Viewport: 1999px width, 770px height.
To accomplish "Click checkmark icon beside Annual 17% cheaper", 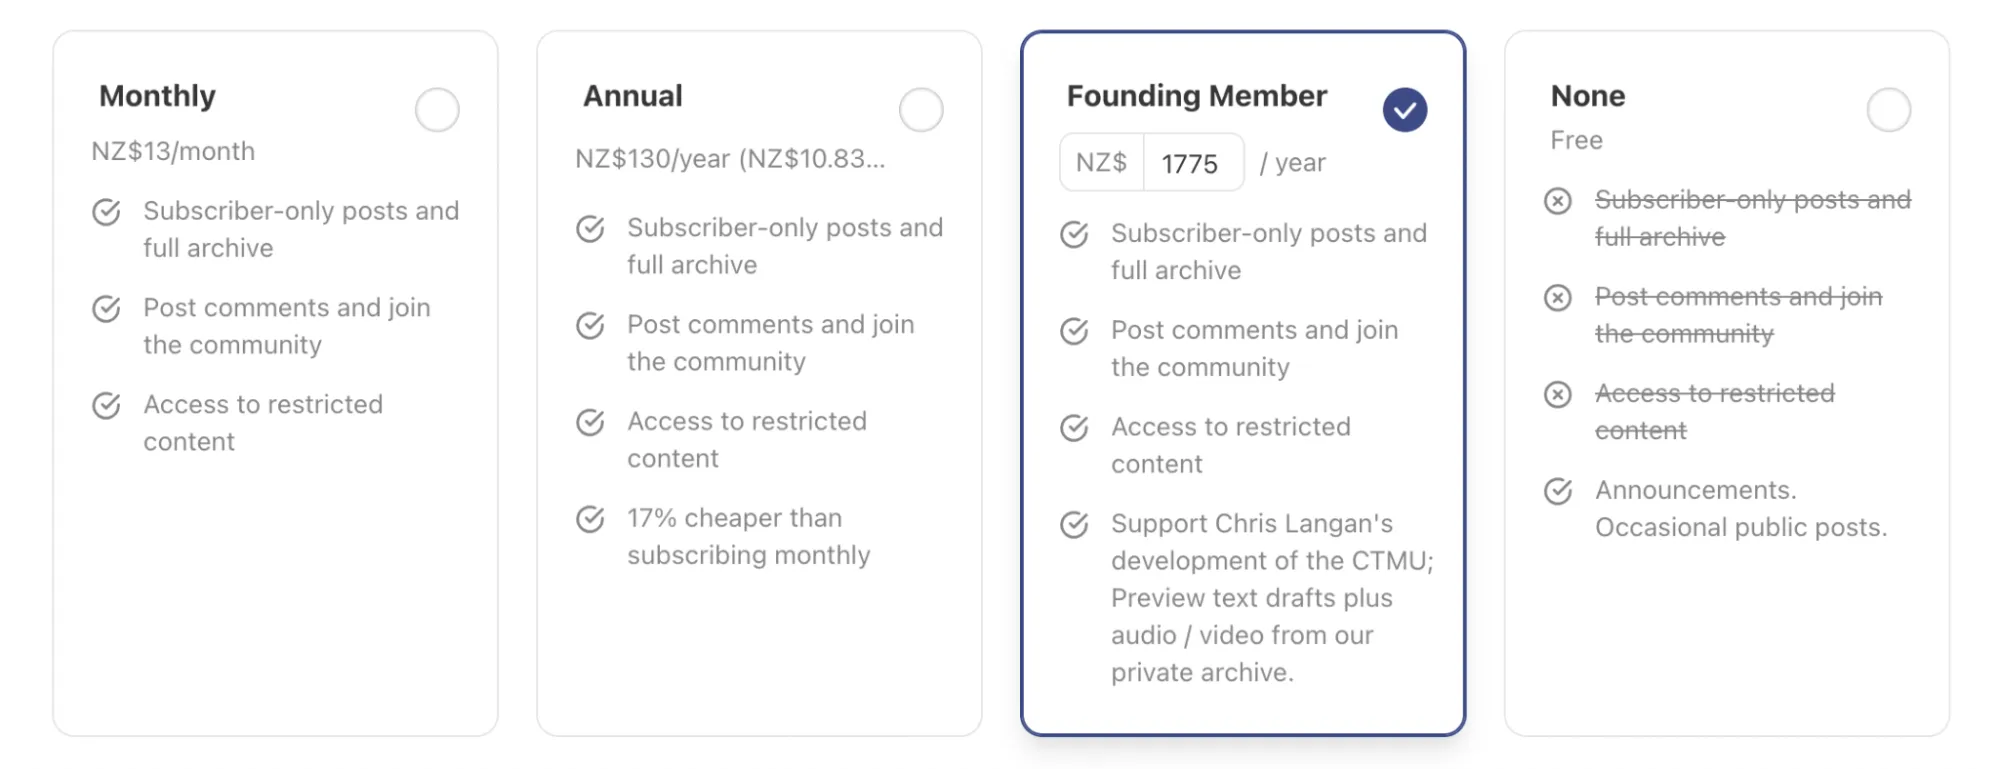I will tap(591, 519).
